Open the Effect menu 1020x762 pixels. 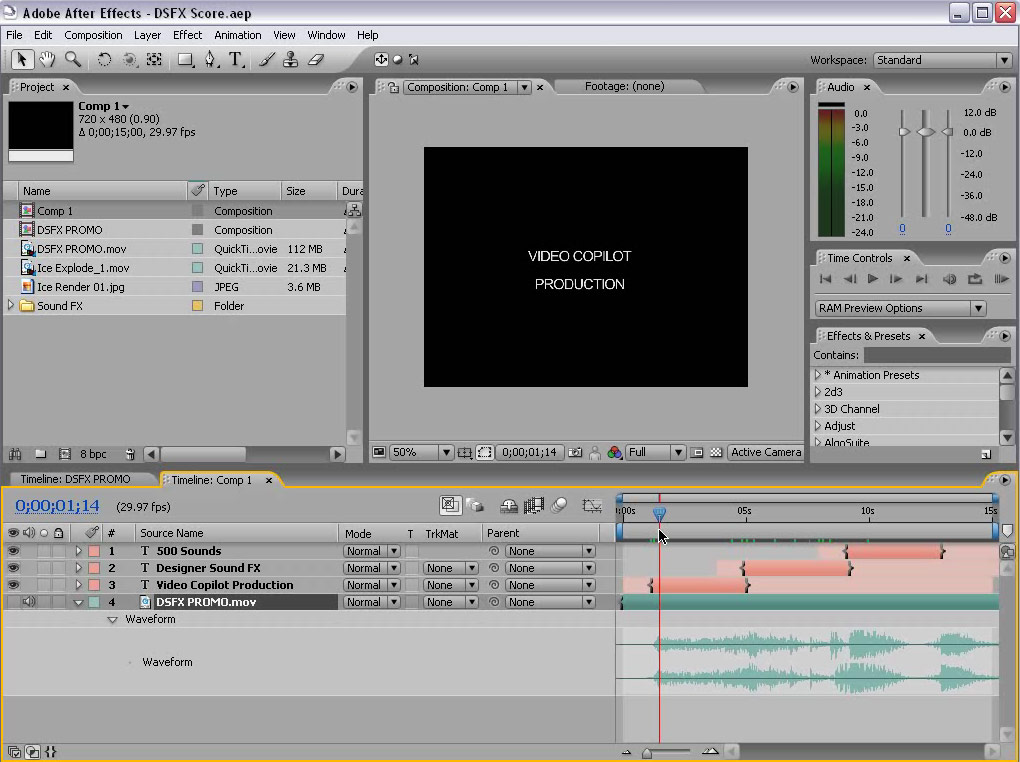pyautogui.click(x=187, y=35)
